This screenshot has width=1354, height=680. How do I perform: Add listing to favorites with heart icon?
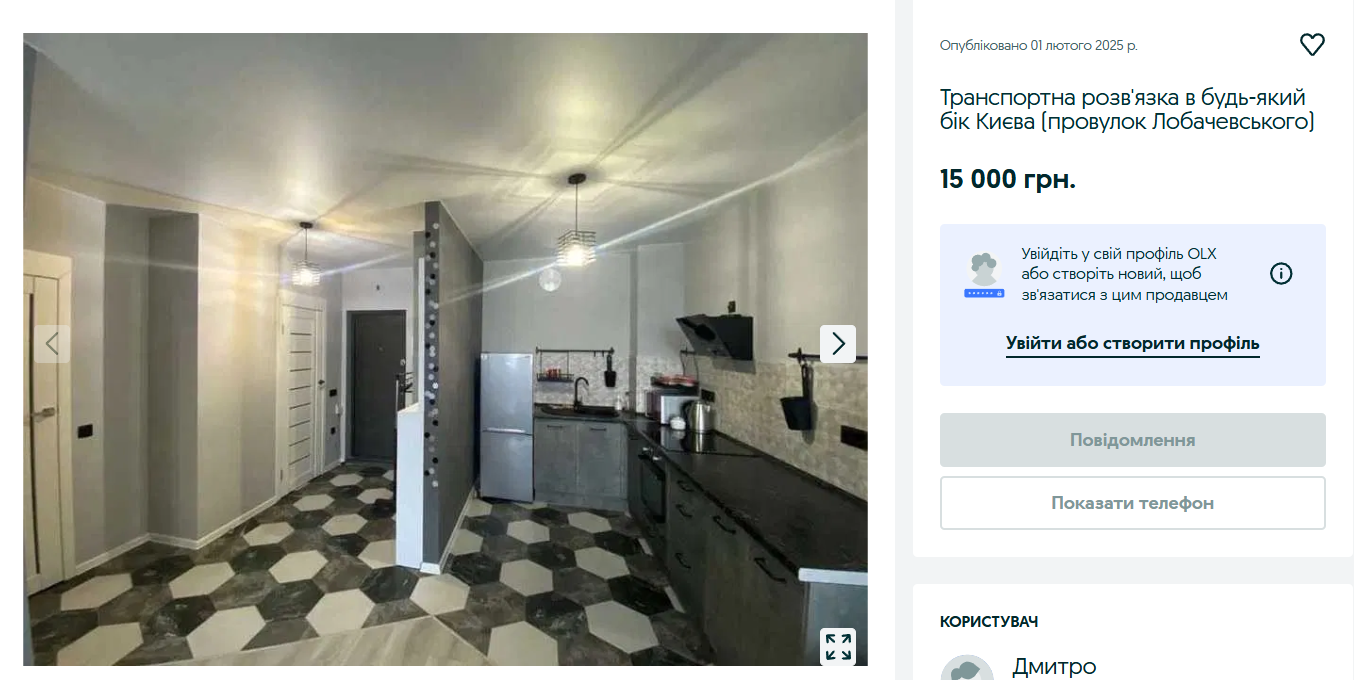[x=1312, y=45]
